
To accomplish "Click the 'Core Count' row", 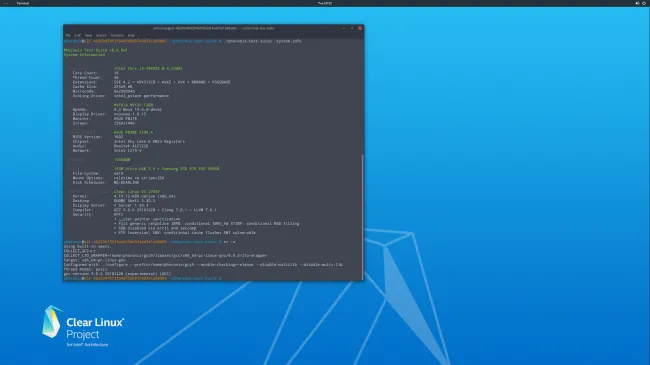I will [x=95, y=73].
